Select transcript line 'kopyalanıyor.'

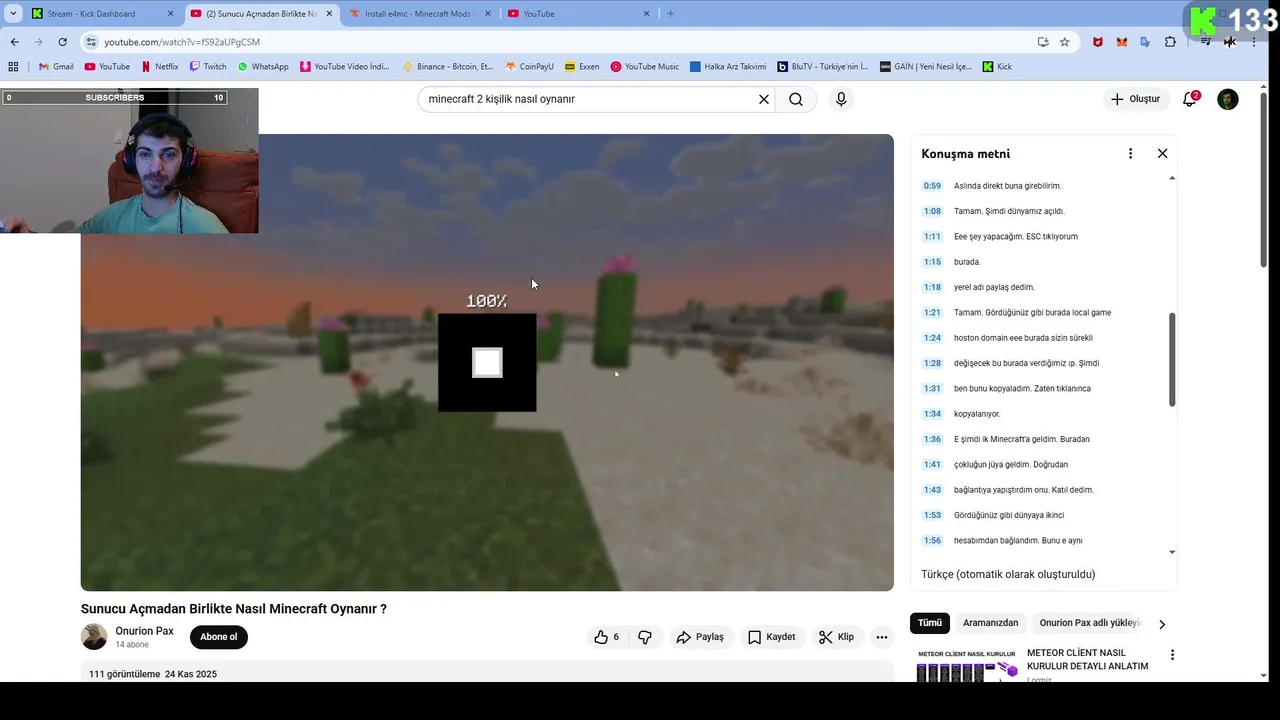click(x=977, y=414)
